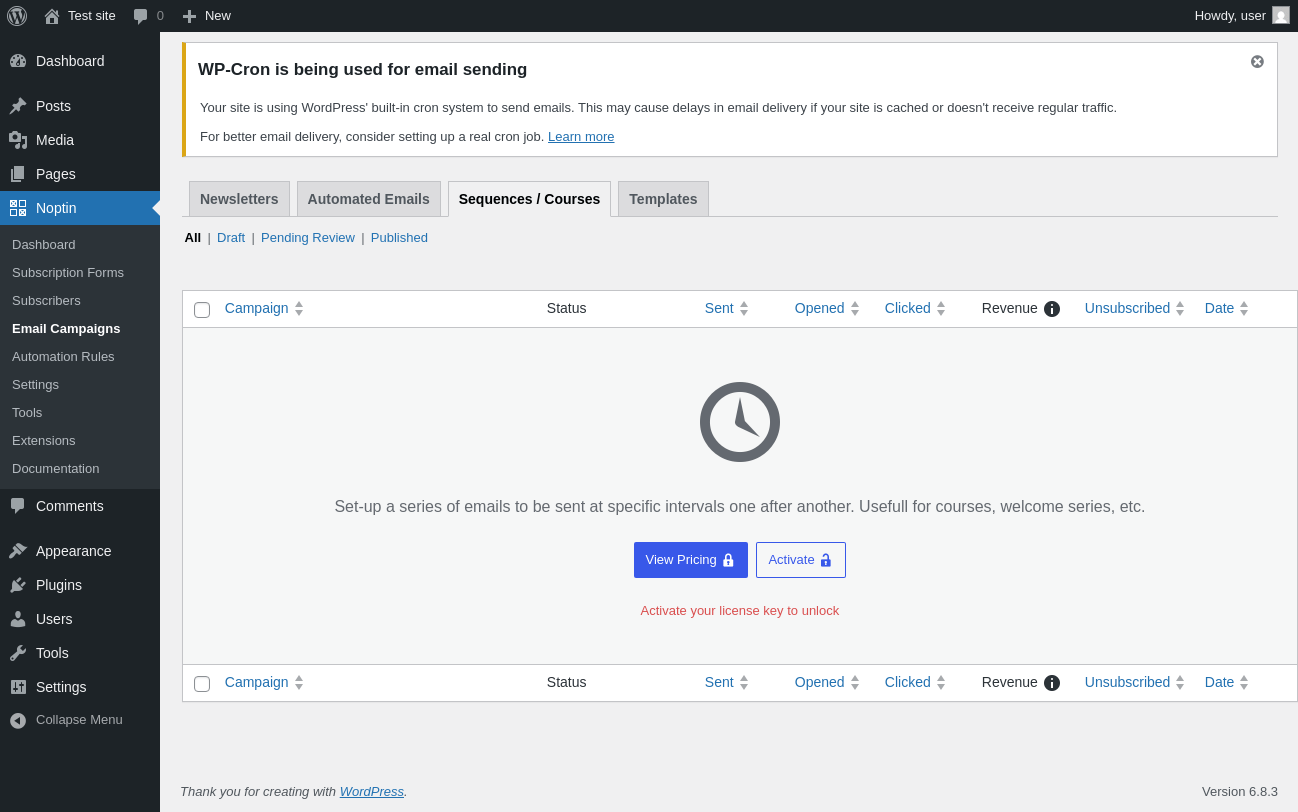Open Email Campaigns in the Noptin submenu
This screenshot has width=1298, height=812.
pyautogui.click(x=66, y=328)
